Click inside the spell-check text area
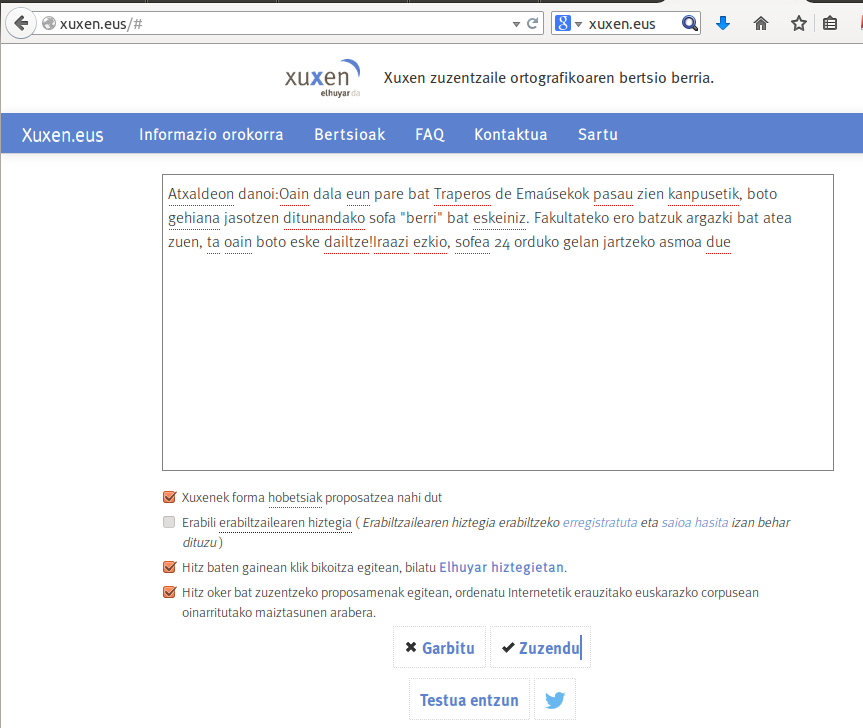The image size is (863, 728). pyautogui.click(x=498, y=322)
